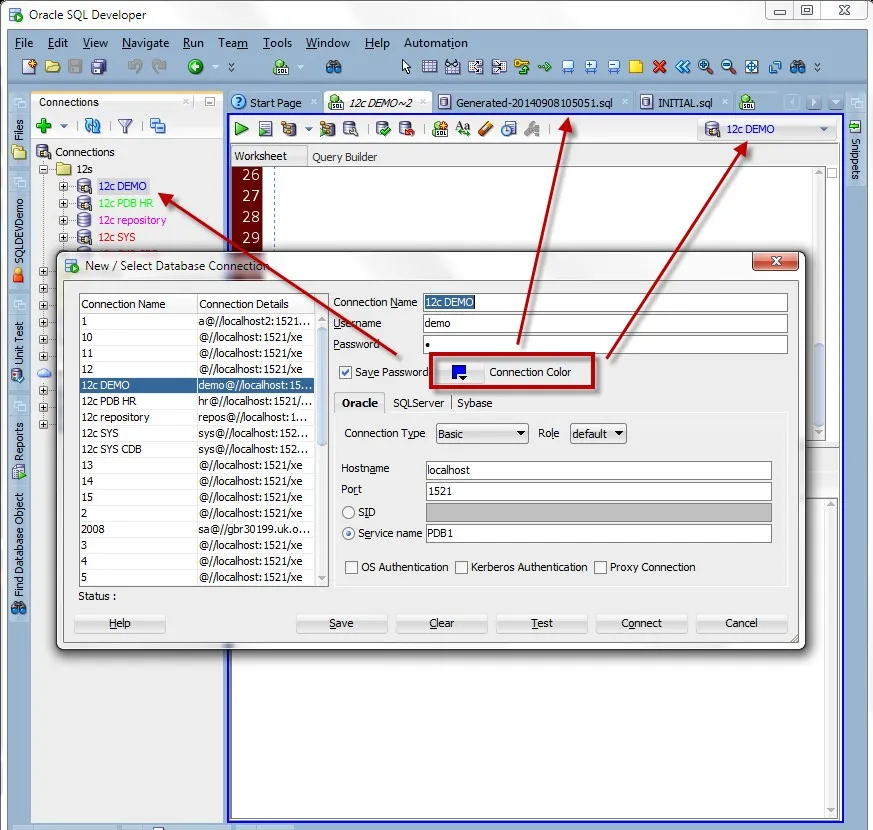Click the Filter funnel icon in Connections

click(x=125, y=126)
